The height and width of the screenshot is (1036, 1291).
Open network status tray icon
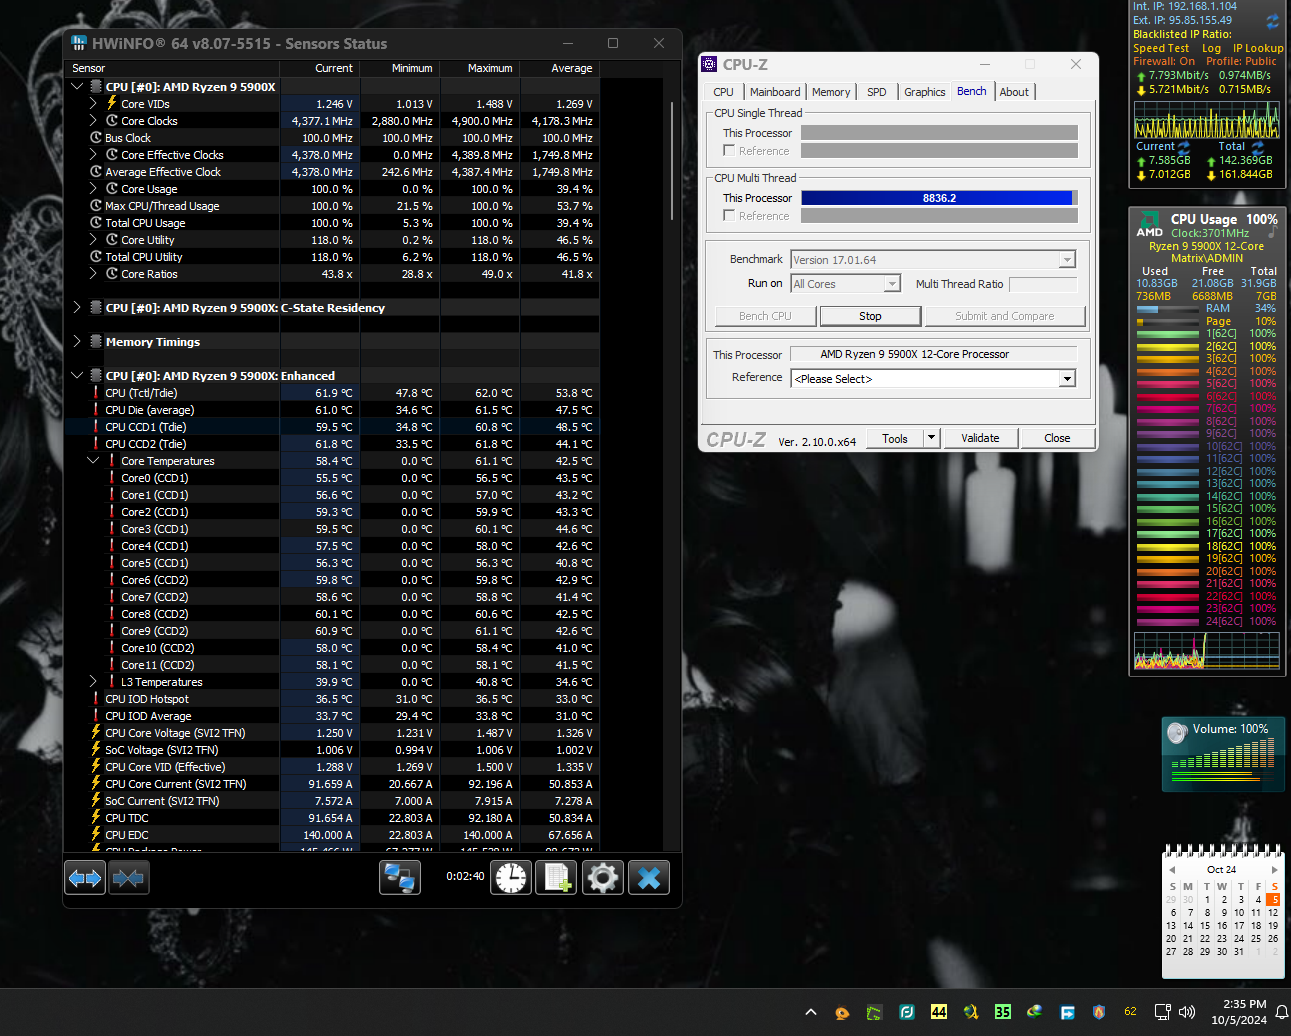click(x=1162, y=1012)
